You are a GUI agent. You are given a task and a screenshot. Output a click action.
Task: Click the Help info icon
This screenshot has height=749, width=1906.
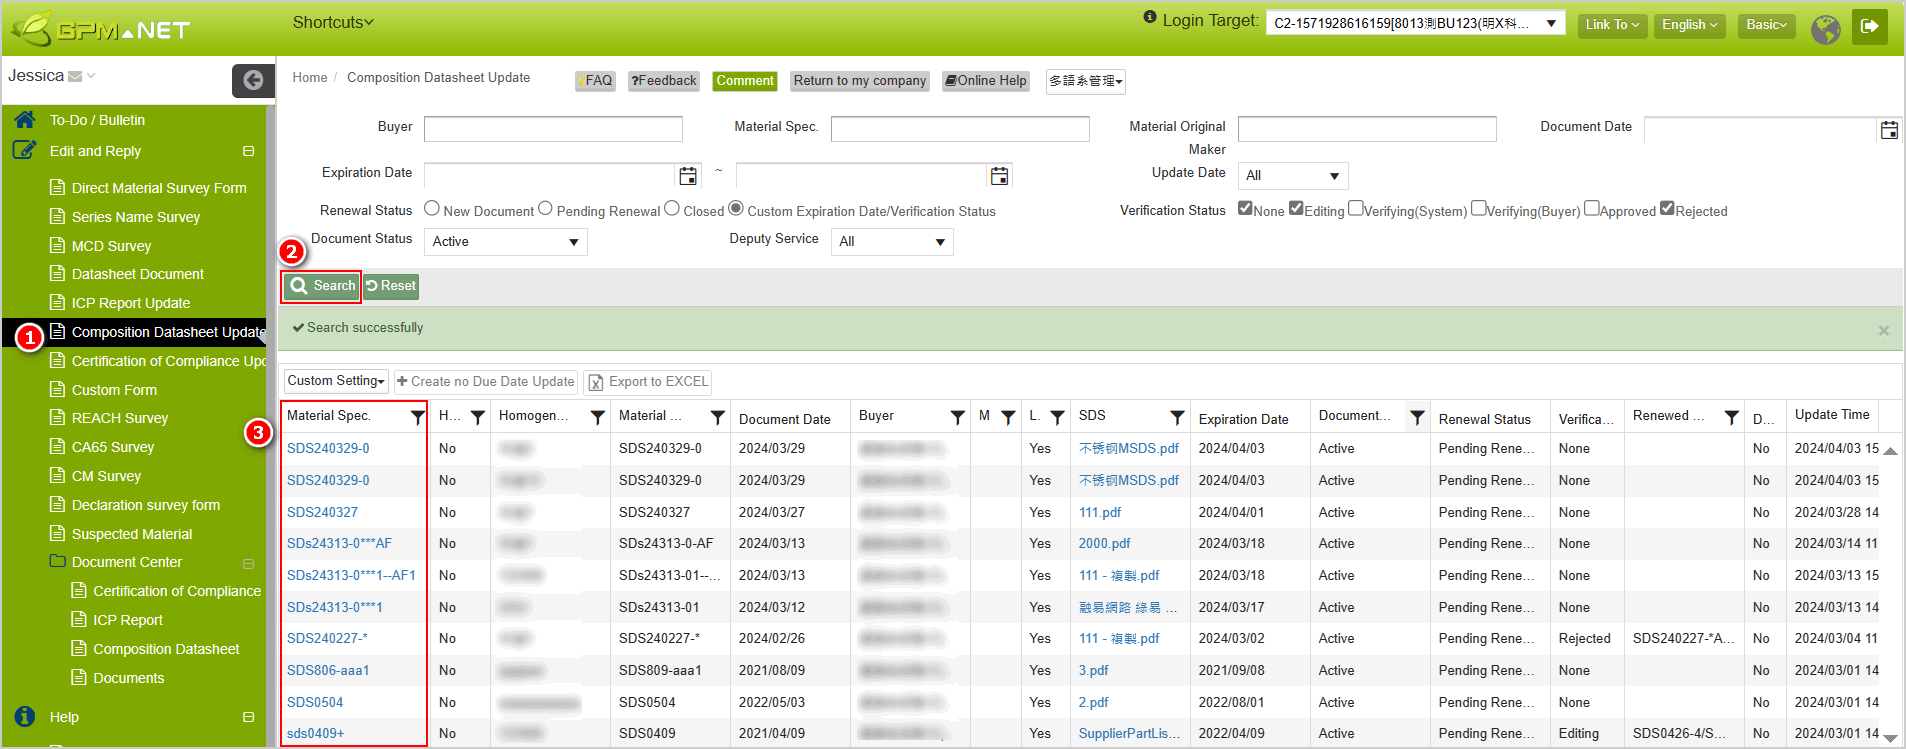(25, 716)
